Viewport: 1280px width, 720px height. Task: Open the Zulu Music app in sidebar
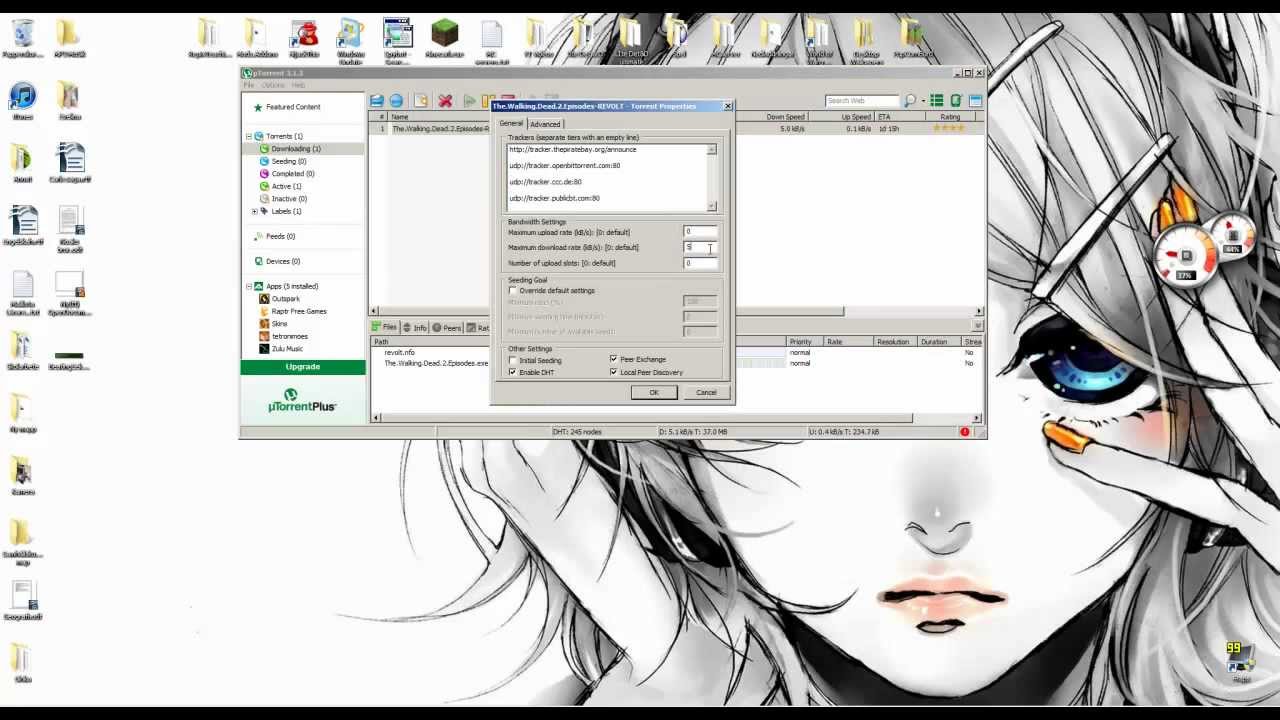pyautogui.click(x=280, y=349)
